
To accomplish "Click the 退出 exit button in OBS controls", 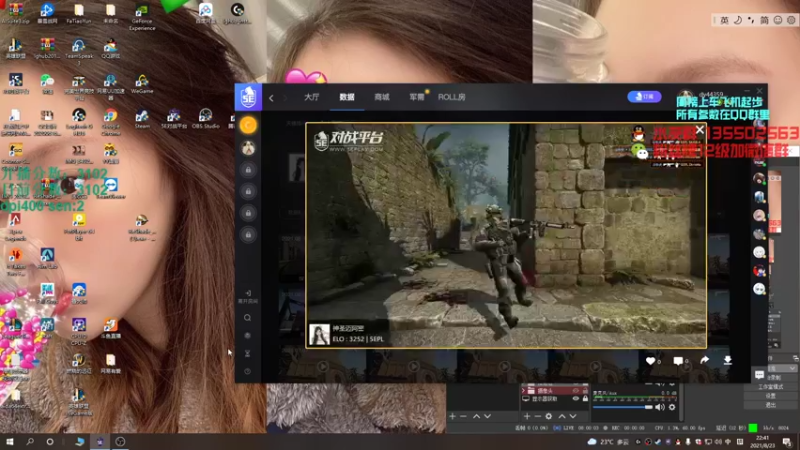I will point(770,405).
